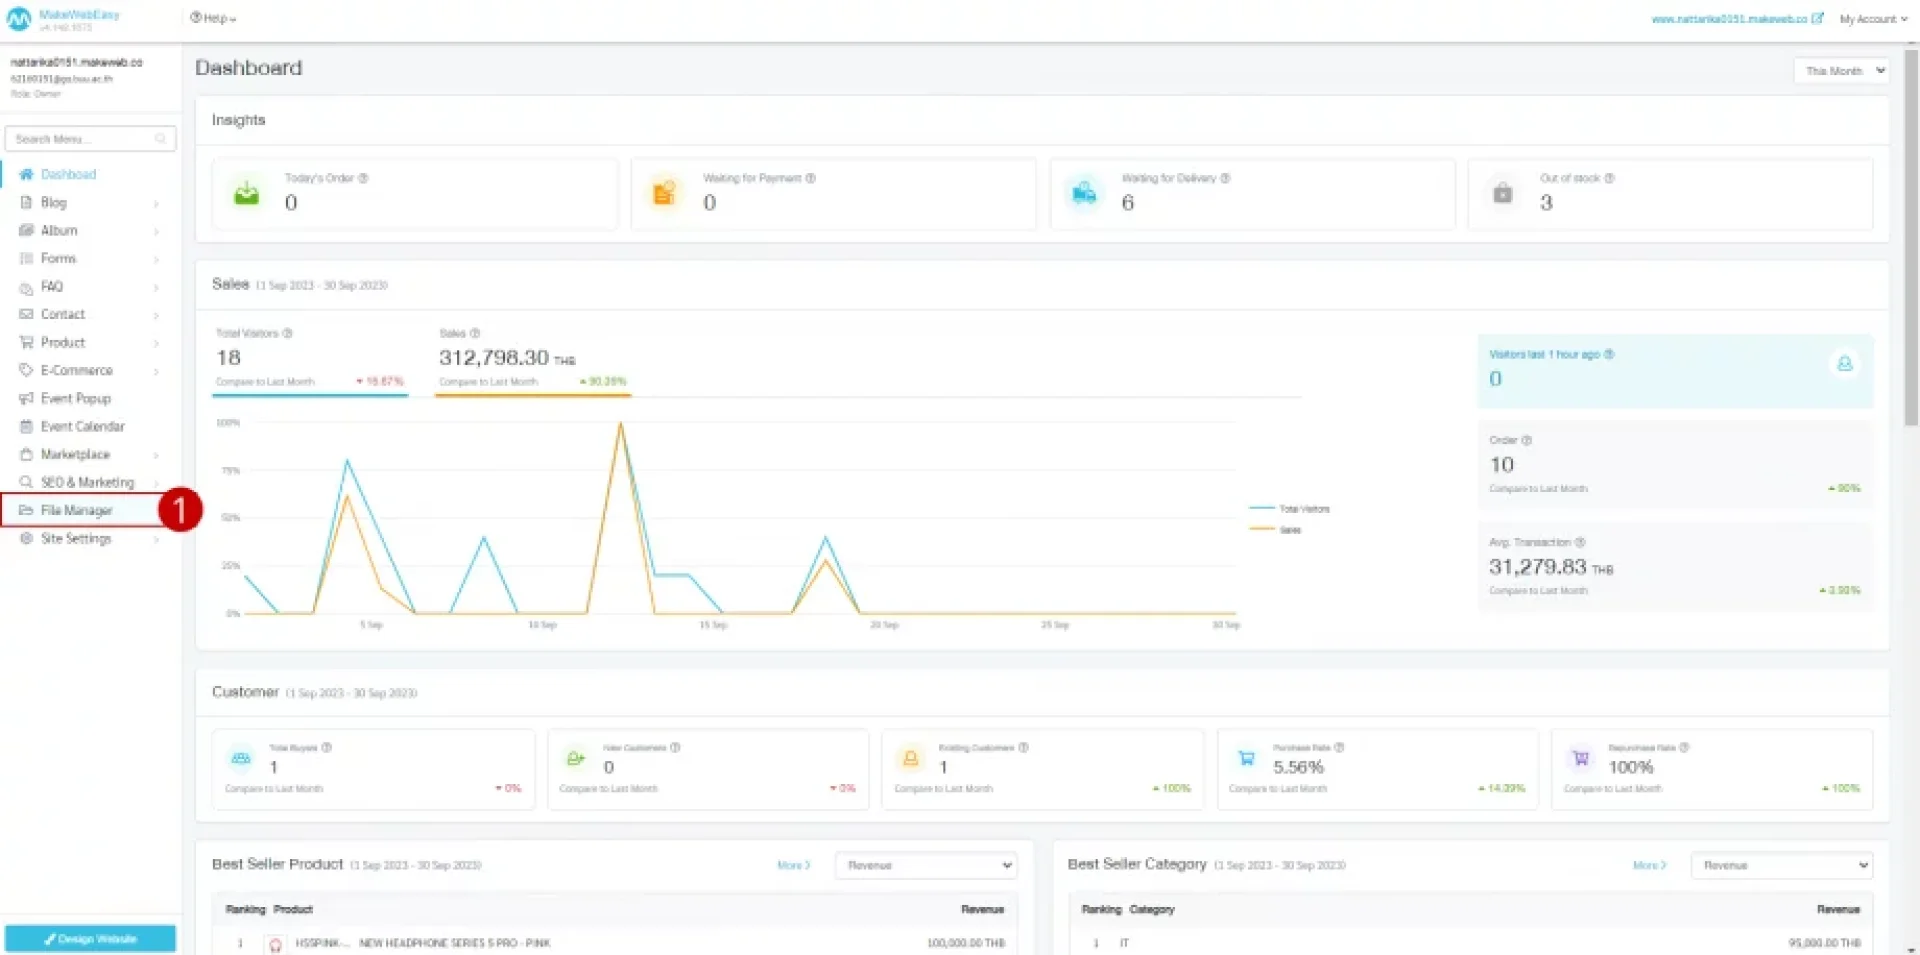Expand the E-Commerce sidebar menu

pos(77,370)
